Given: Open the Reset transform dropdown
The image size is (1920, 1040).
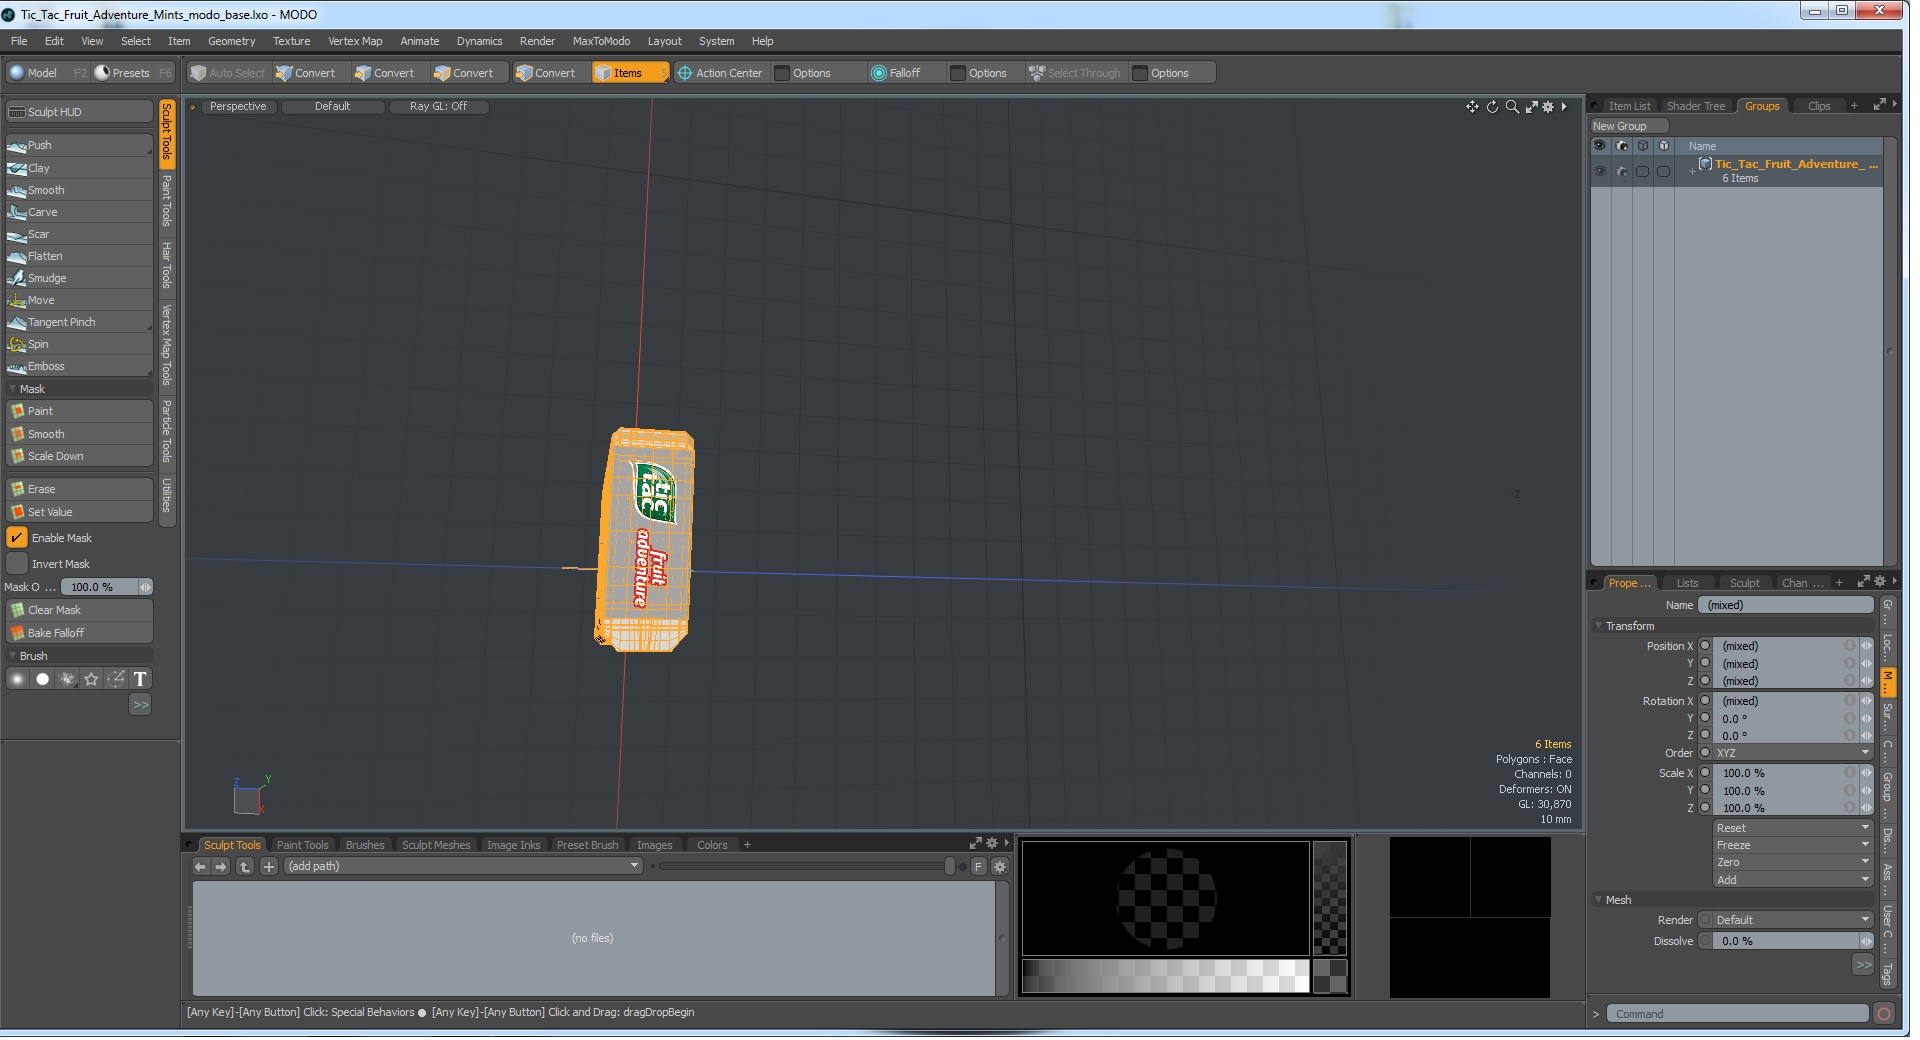Looking at the screenshot, I should click(x=1792, y=828).
